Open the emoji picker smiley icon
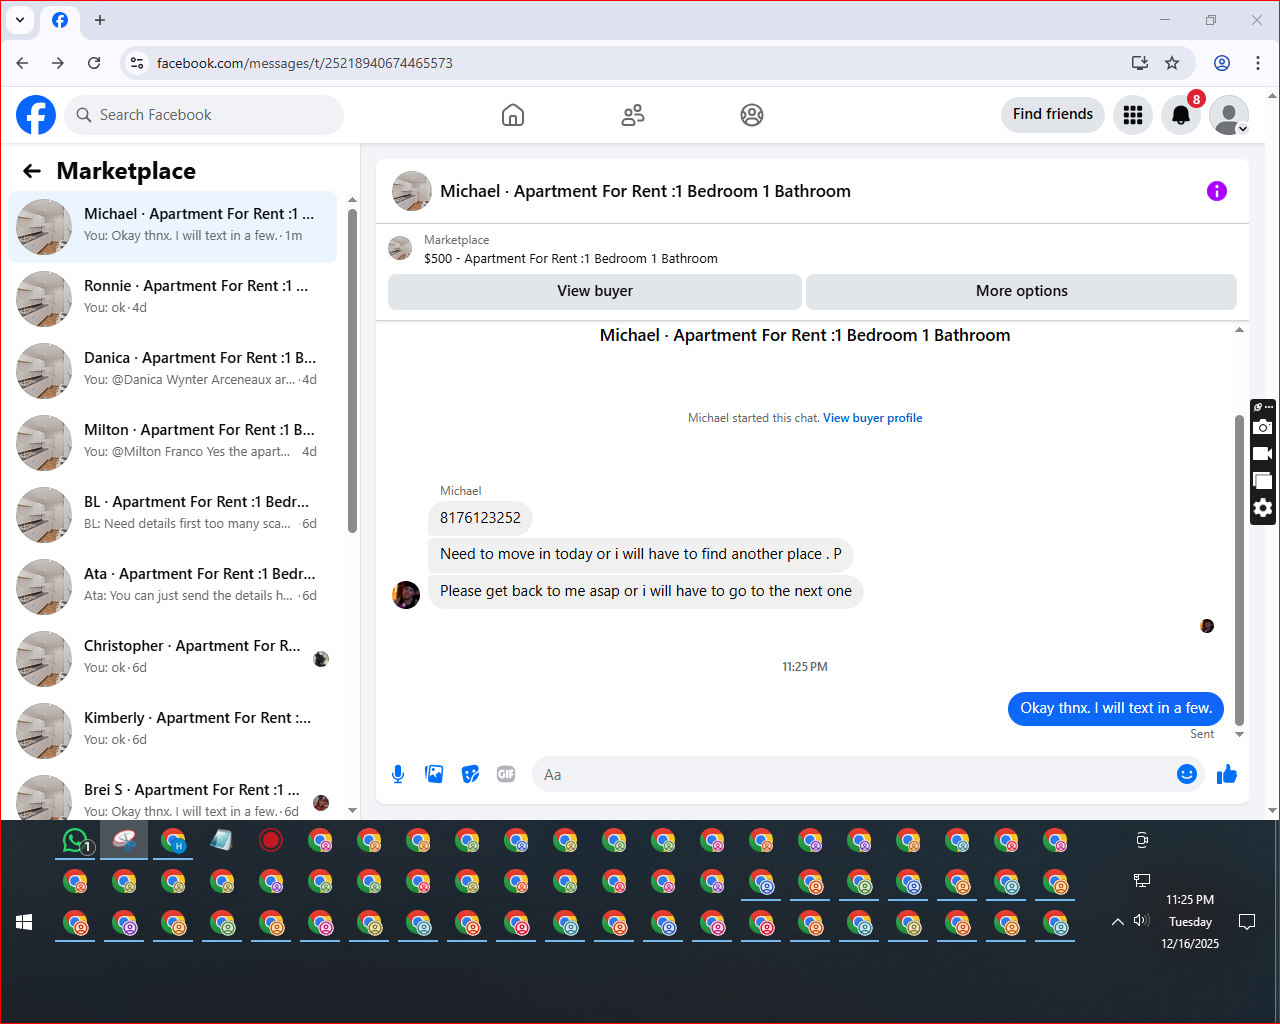 pos(1187,774)
